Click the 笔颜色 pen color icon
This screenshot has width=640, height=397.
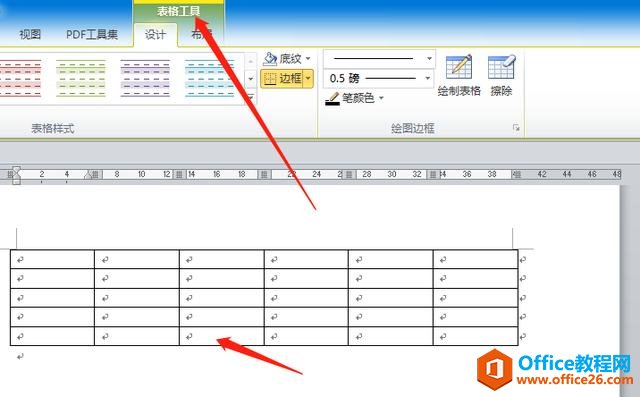coord(333,98)
